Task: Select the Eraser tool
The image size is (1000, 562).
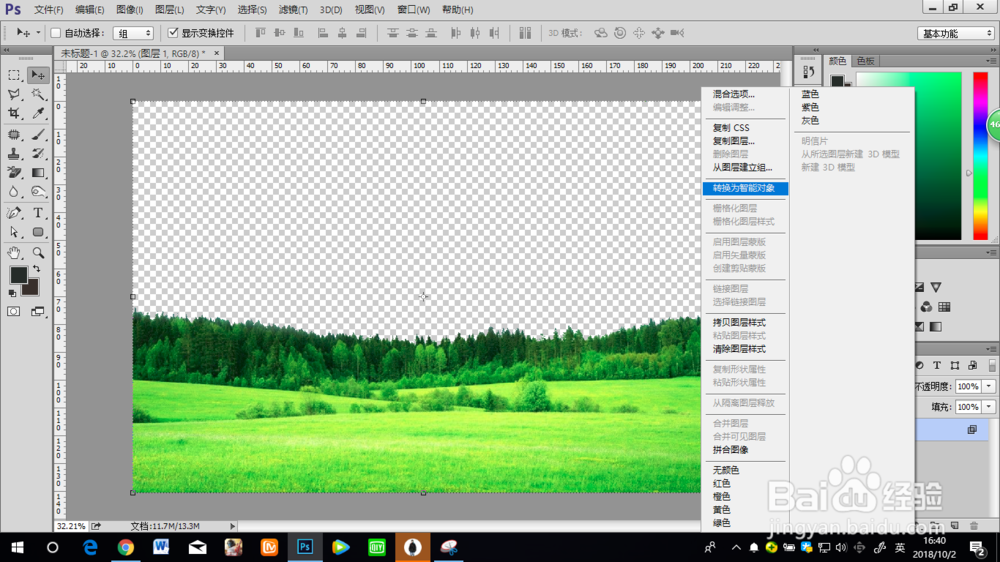Action: coord(14,173)
